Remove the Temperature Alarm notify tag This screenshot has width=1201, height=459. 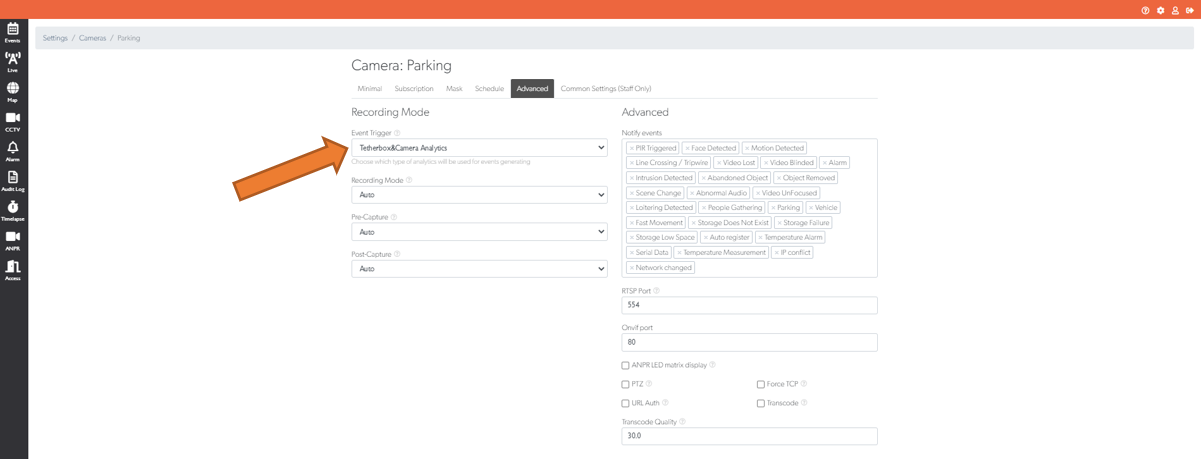point(760,238)
